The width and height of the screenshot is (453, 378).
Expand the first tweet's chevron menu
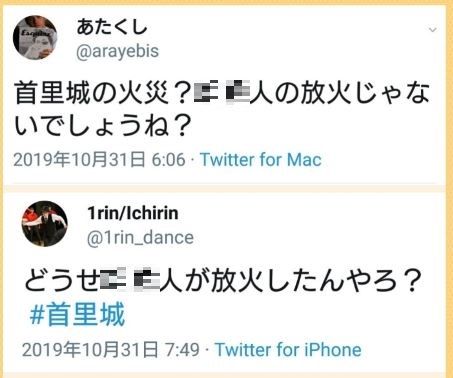(x=432, y=30)
